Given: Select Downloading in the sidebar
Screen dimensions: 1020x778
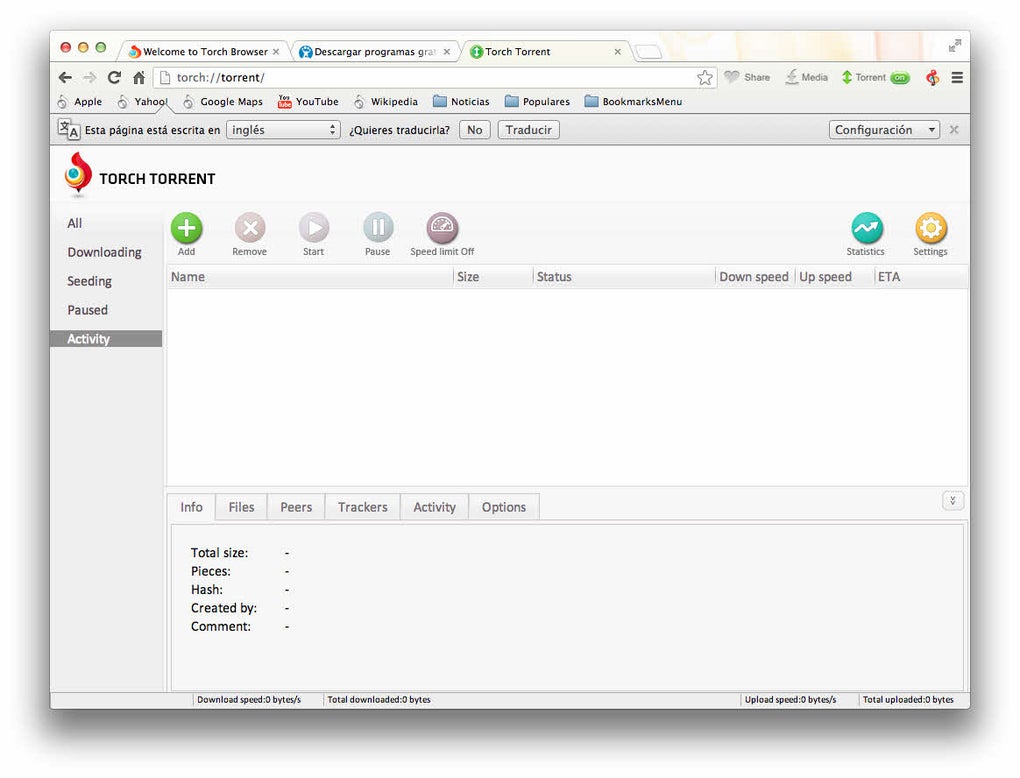Looking at the screenshot, I should [x=104, y=252].
